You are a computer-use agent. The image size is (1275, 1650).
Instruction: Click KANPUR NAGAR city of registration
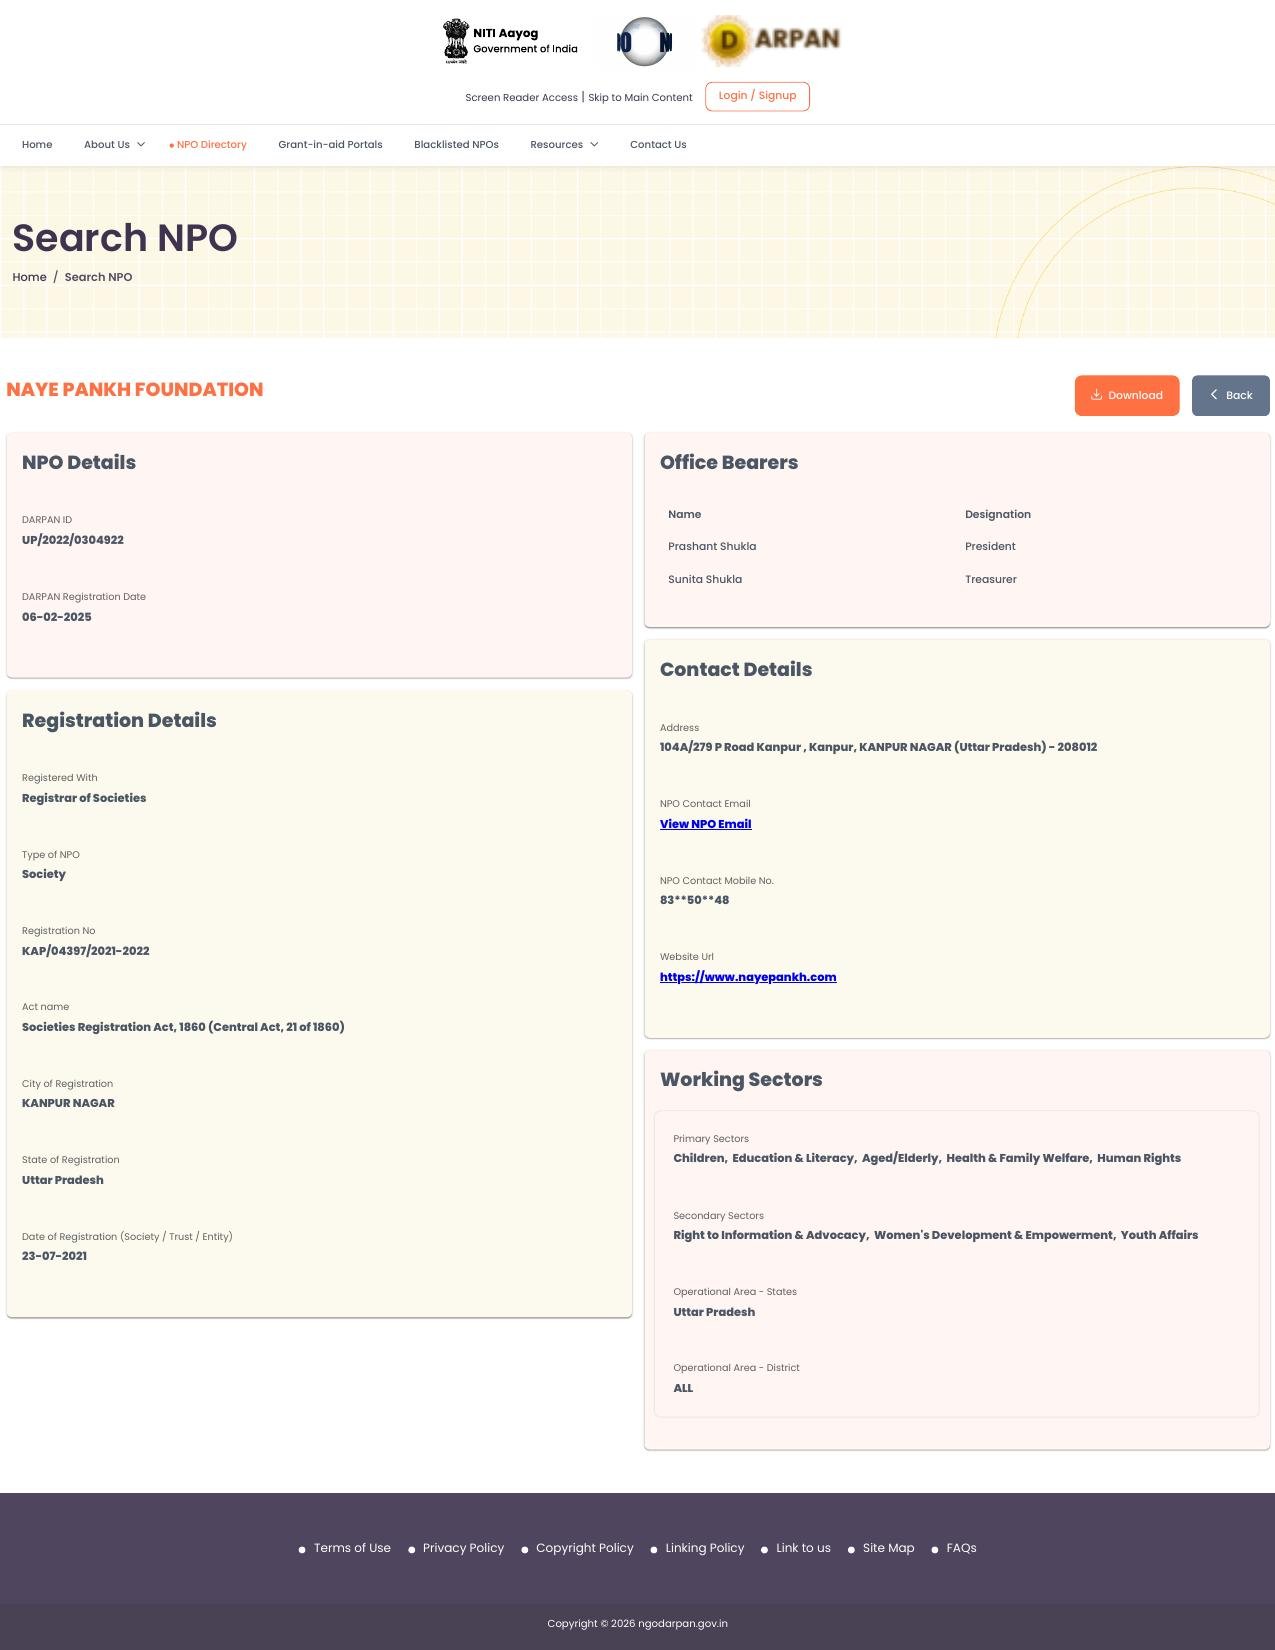(x=68, y=1103)
